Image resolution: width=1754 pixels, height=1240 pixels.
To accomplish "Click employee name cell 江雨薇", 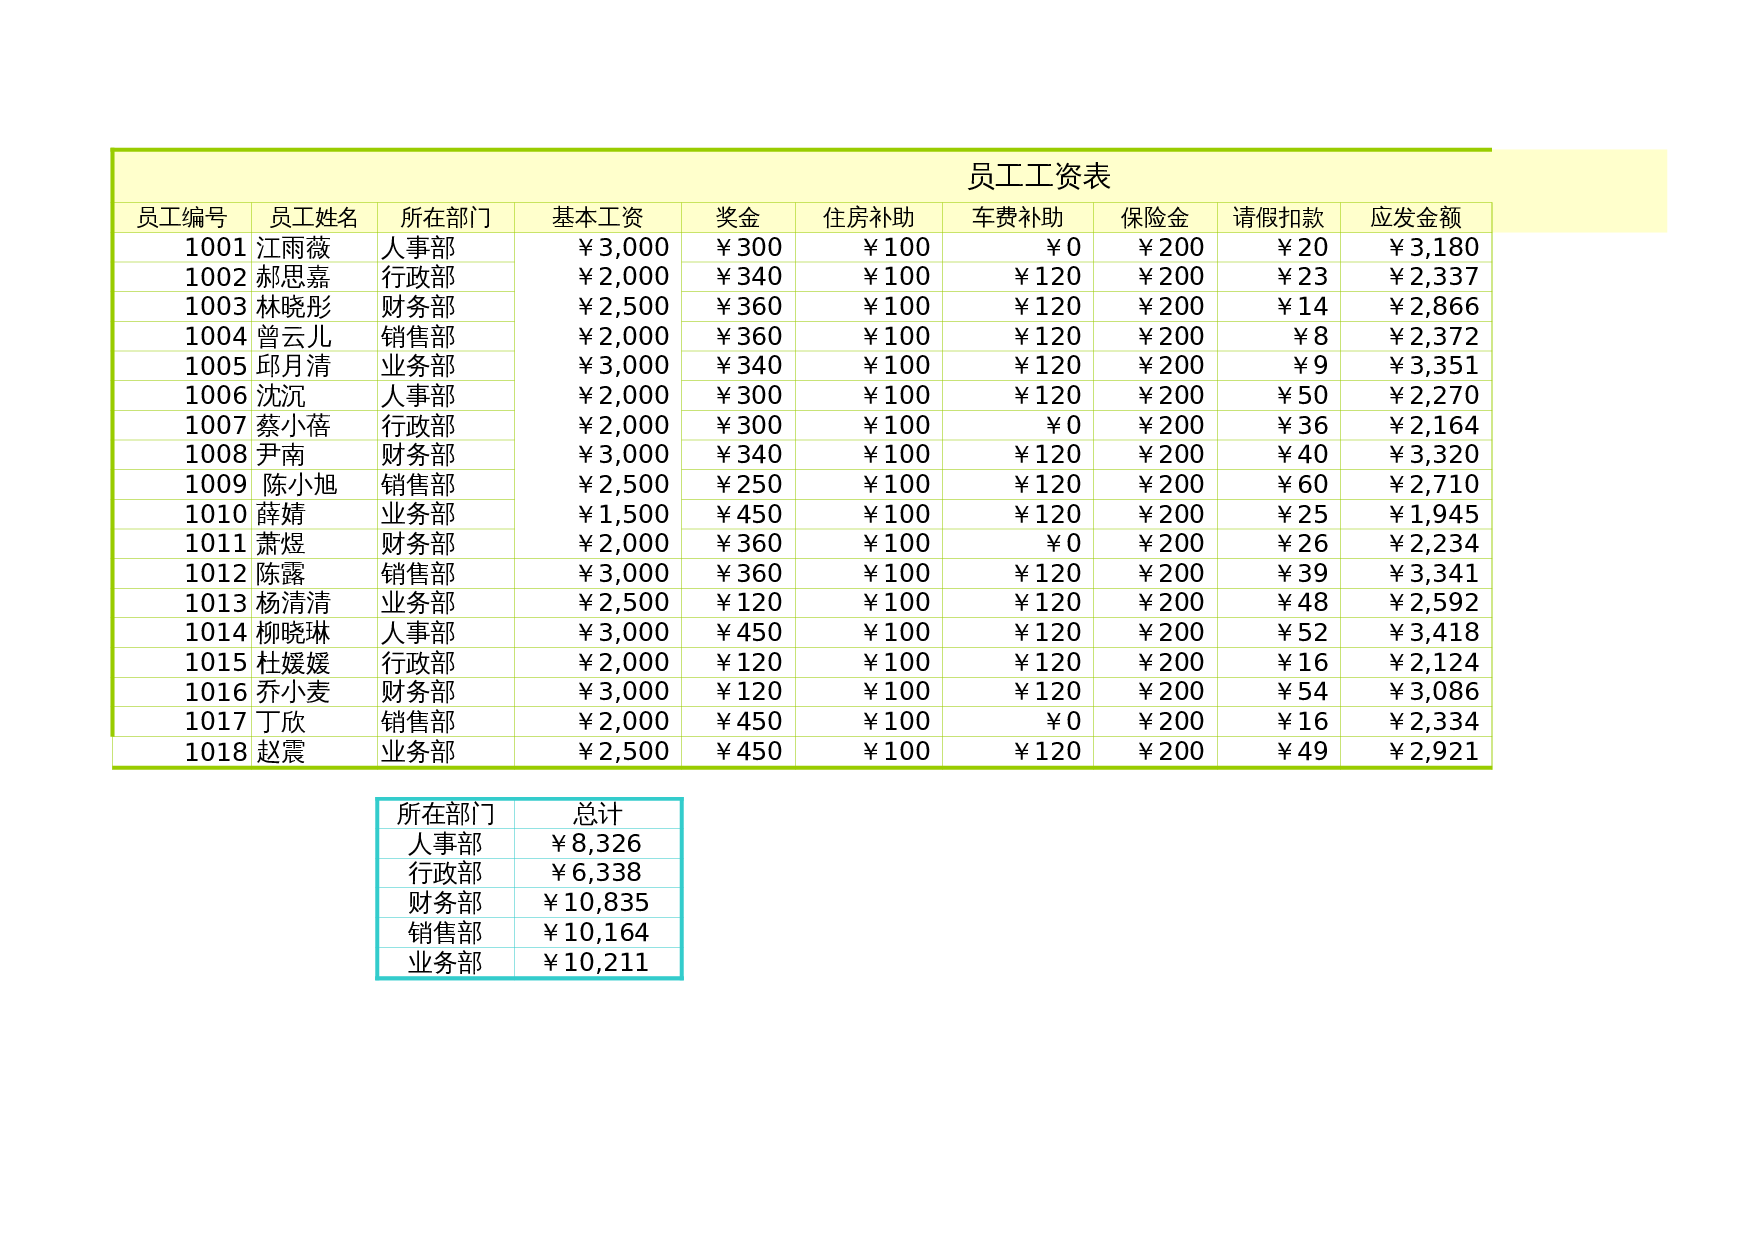I will tap(293, 248).
